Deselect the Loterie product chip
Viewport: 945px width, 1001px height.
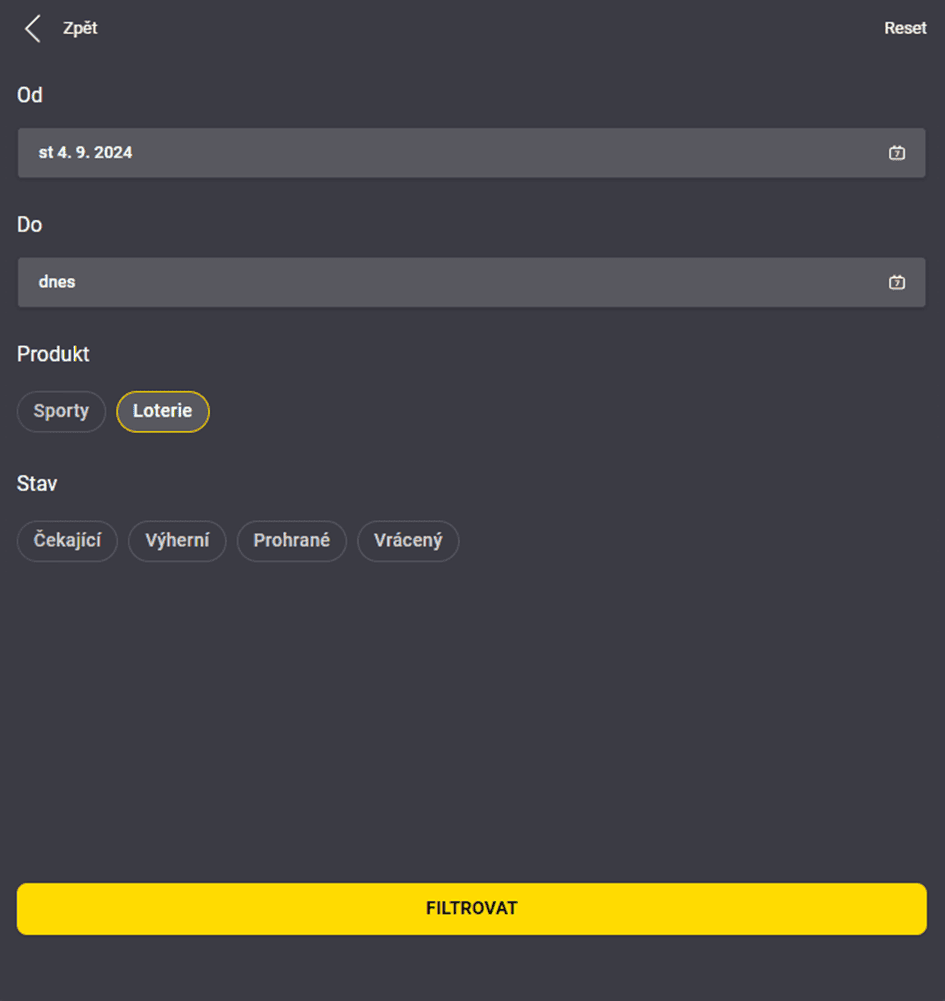[x=163, y=411]
